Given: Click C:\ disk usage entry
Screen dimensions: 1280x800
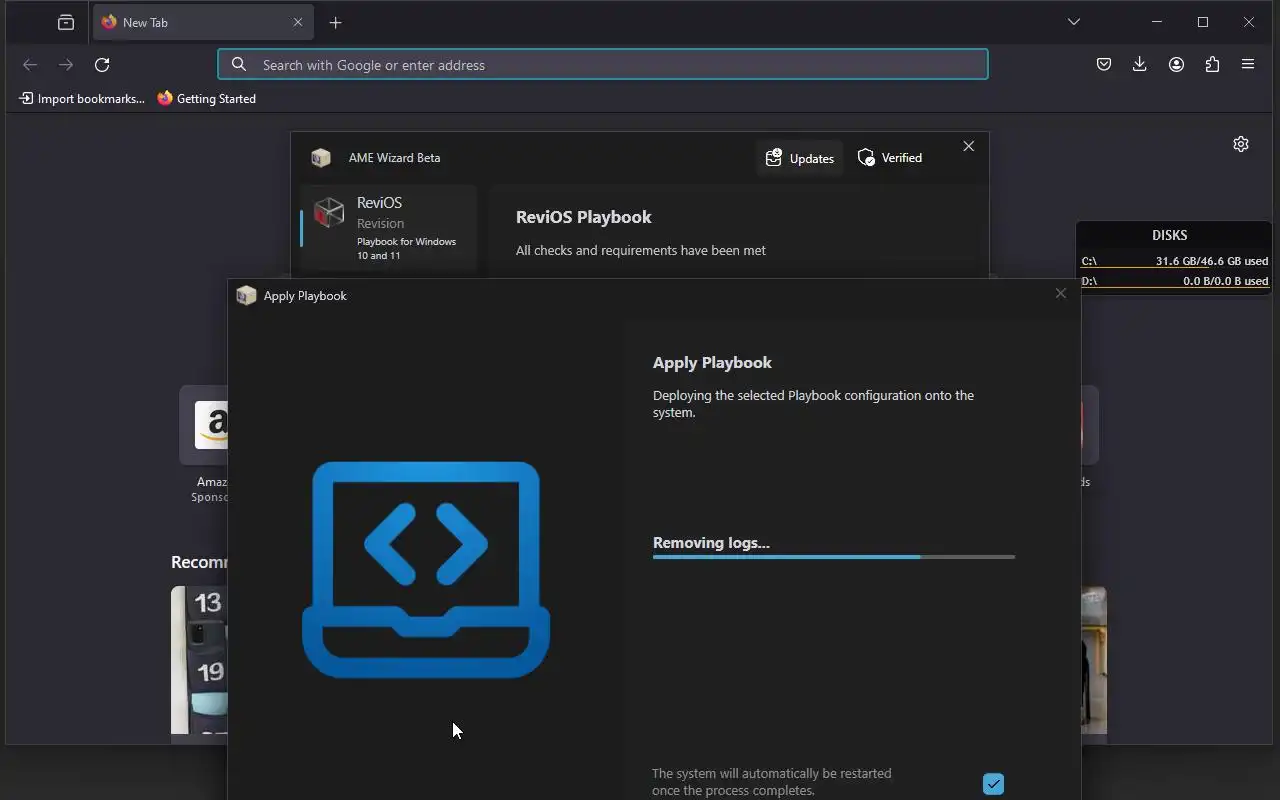Looking at the screenshot, I should (x=1174, y=261).
